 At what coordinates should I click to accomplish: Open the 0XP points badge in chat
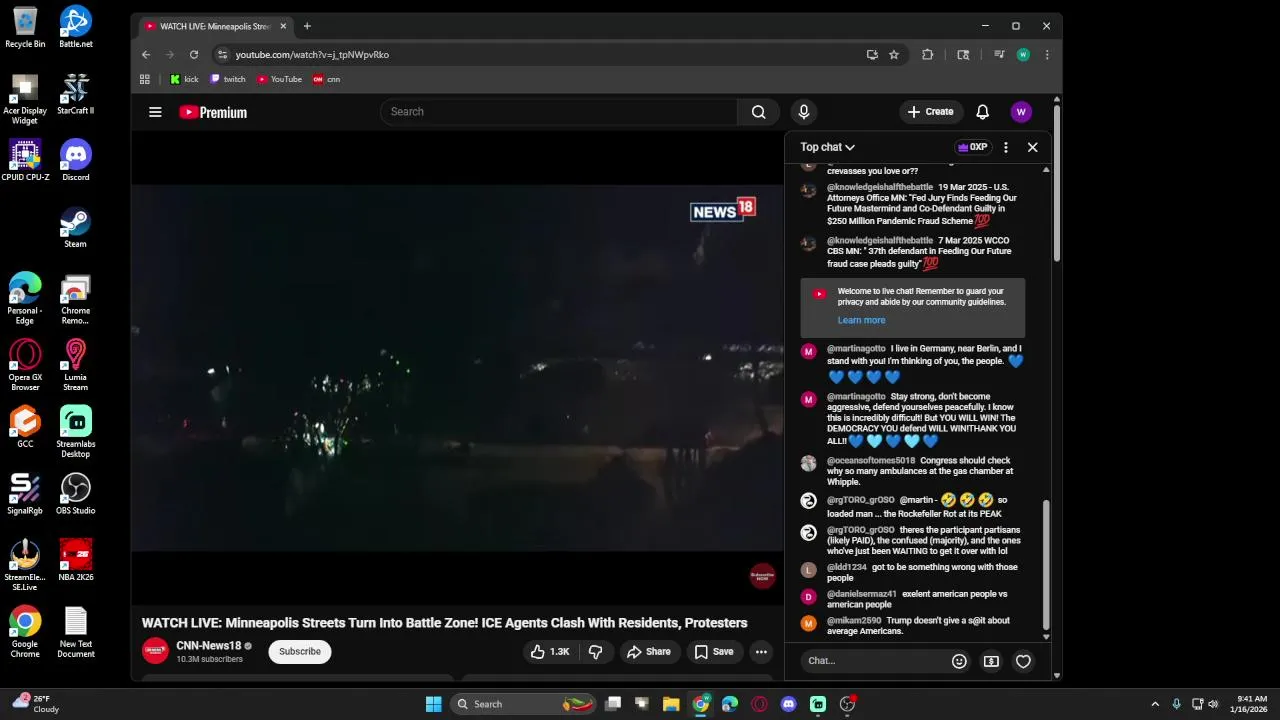[x=973, y=147]
